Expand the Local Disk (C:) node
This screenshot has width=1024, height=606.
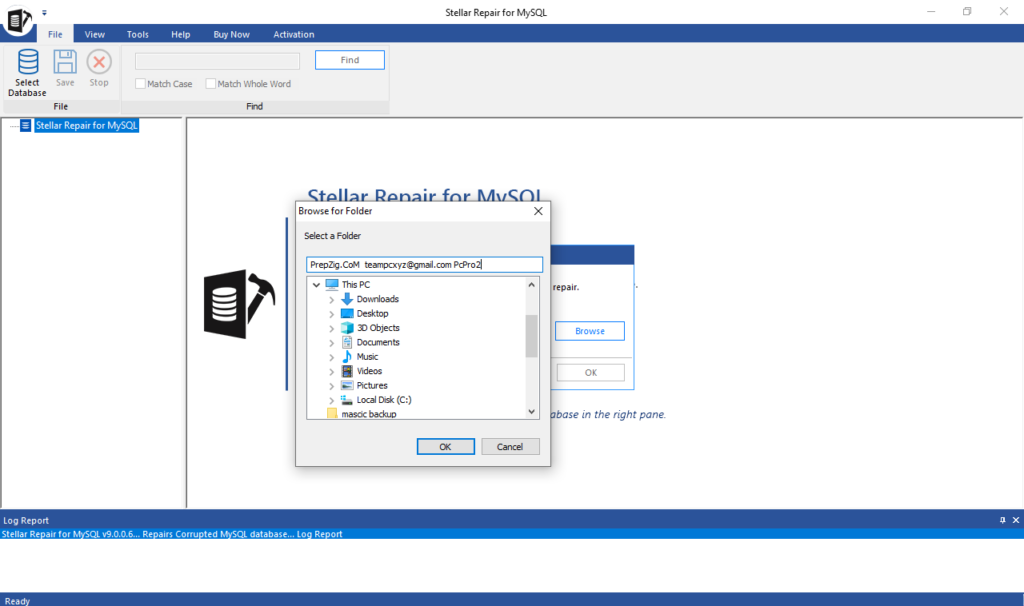[332, 400]
